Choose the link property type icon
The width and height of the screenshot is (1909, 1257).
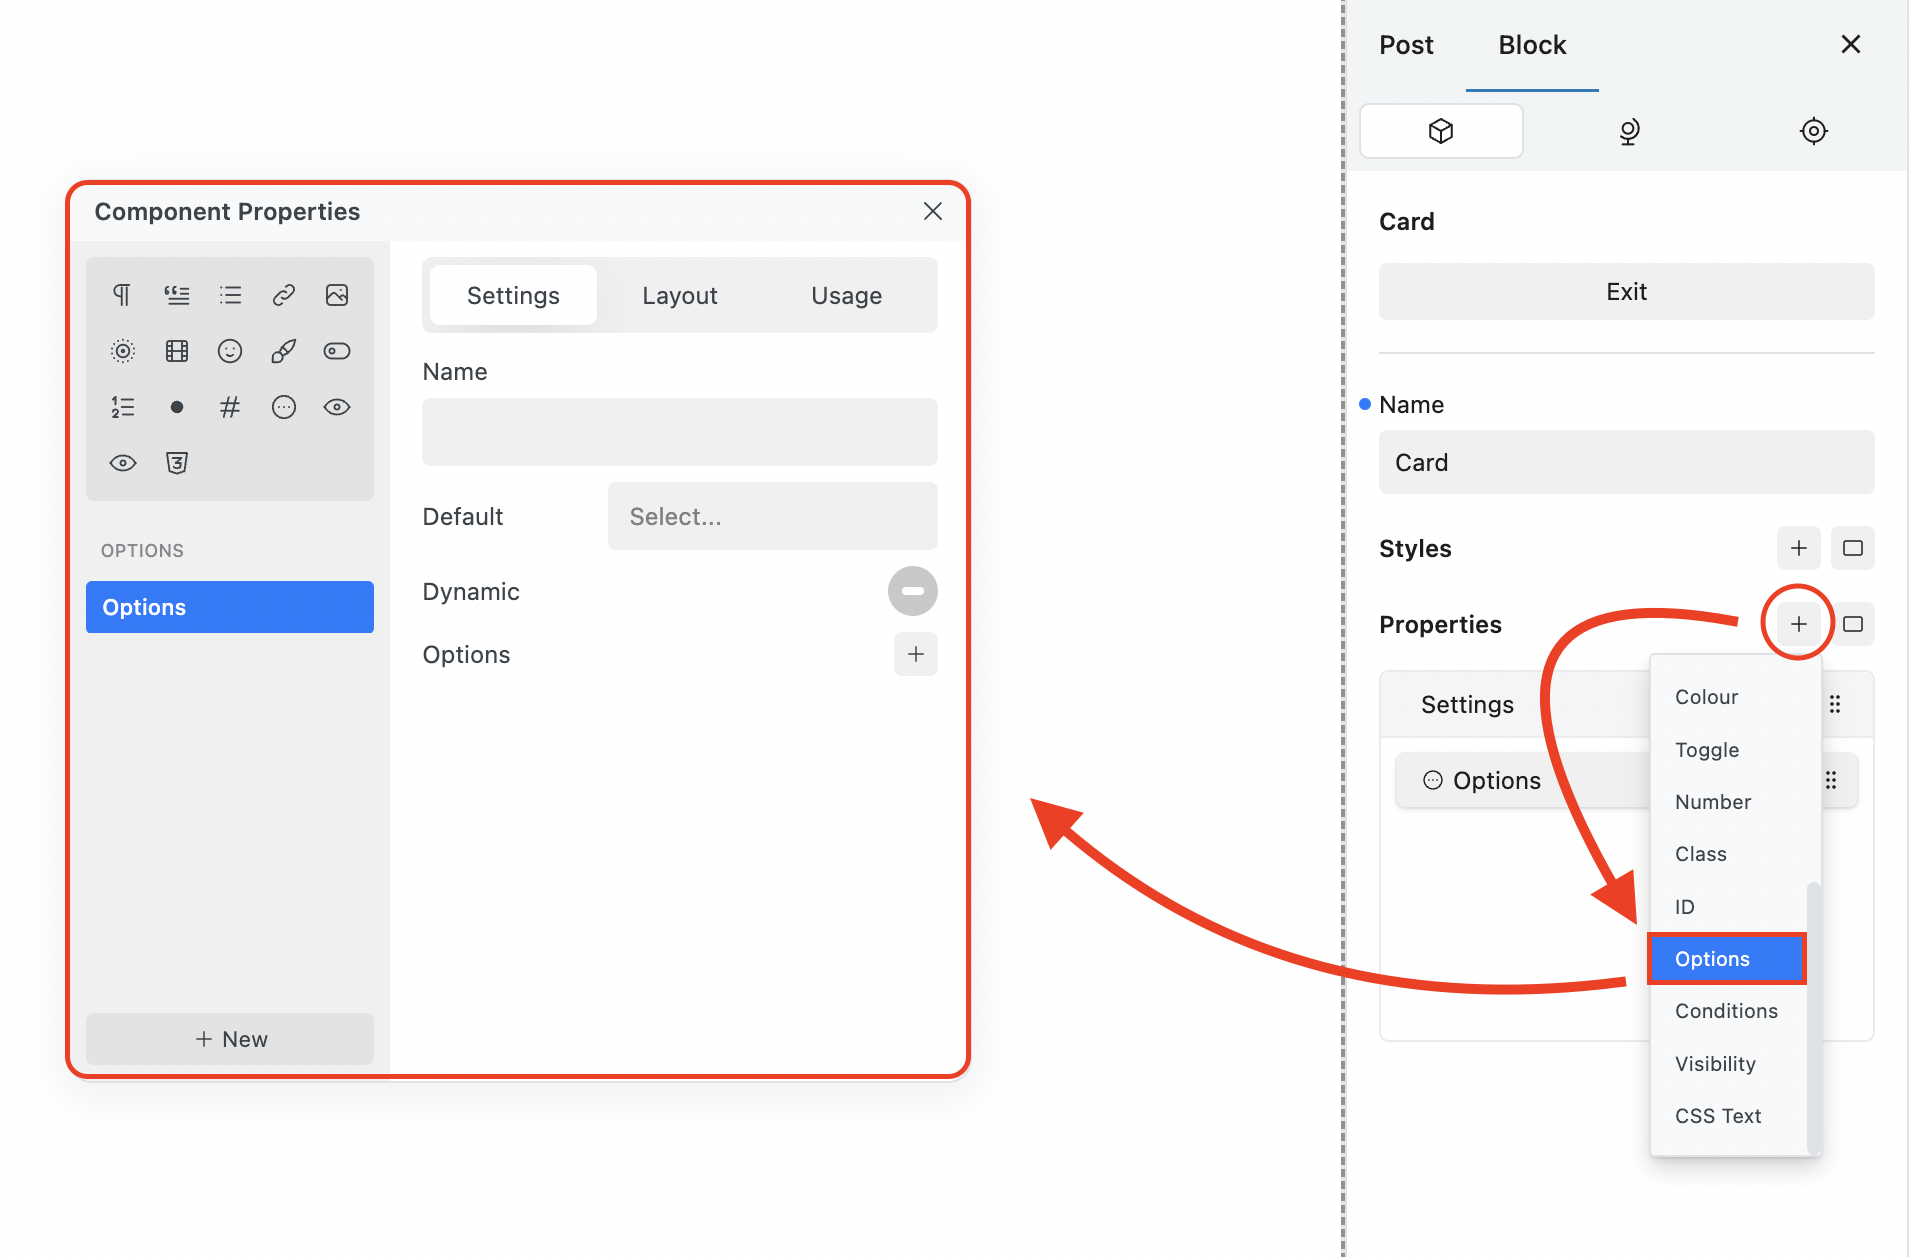(284, 295)
